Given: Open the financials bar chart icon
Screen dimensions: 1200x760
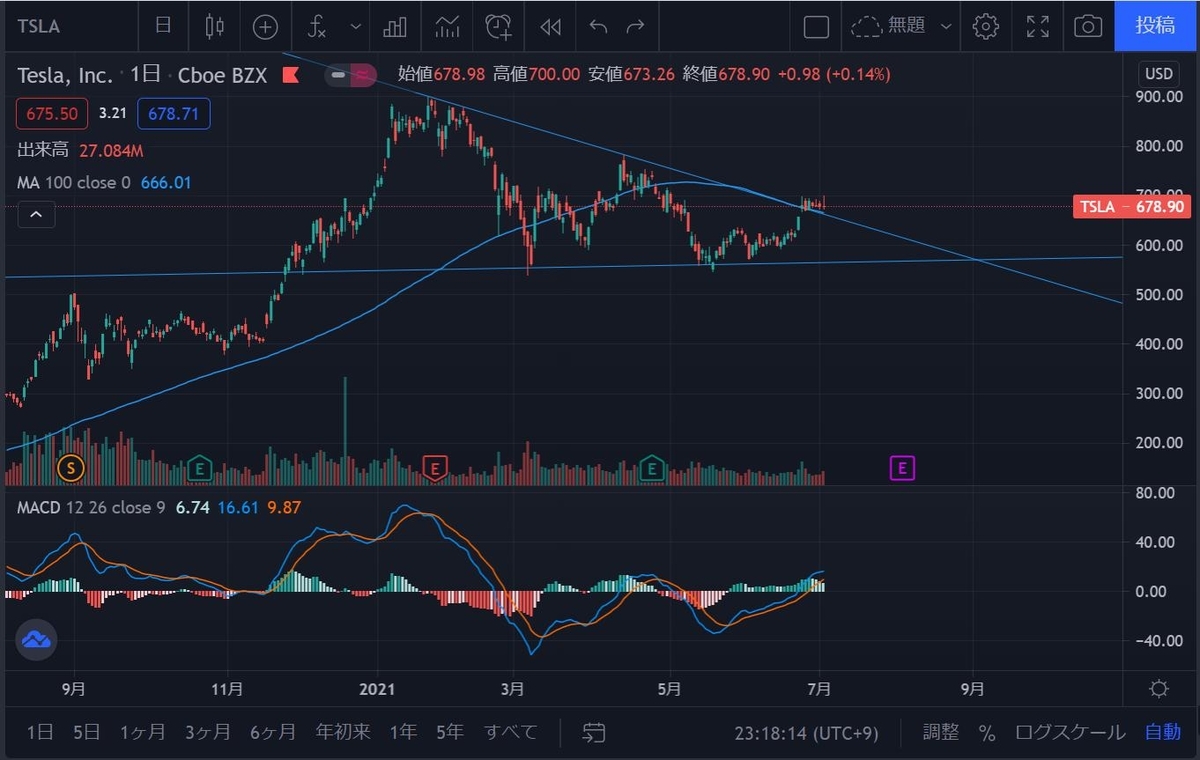Looking at the screenshot, I should point(395,26).
